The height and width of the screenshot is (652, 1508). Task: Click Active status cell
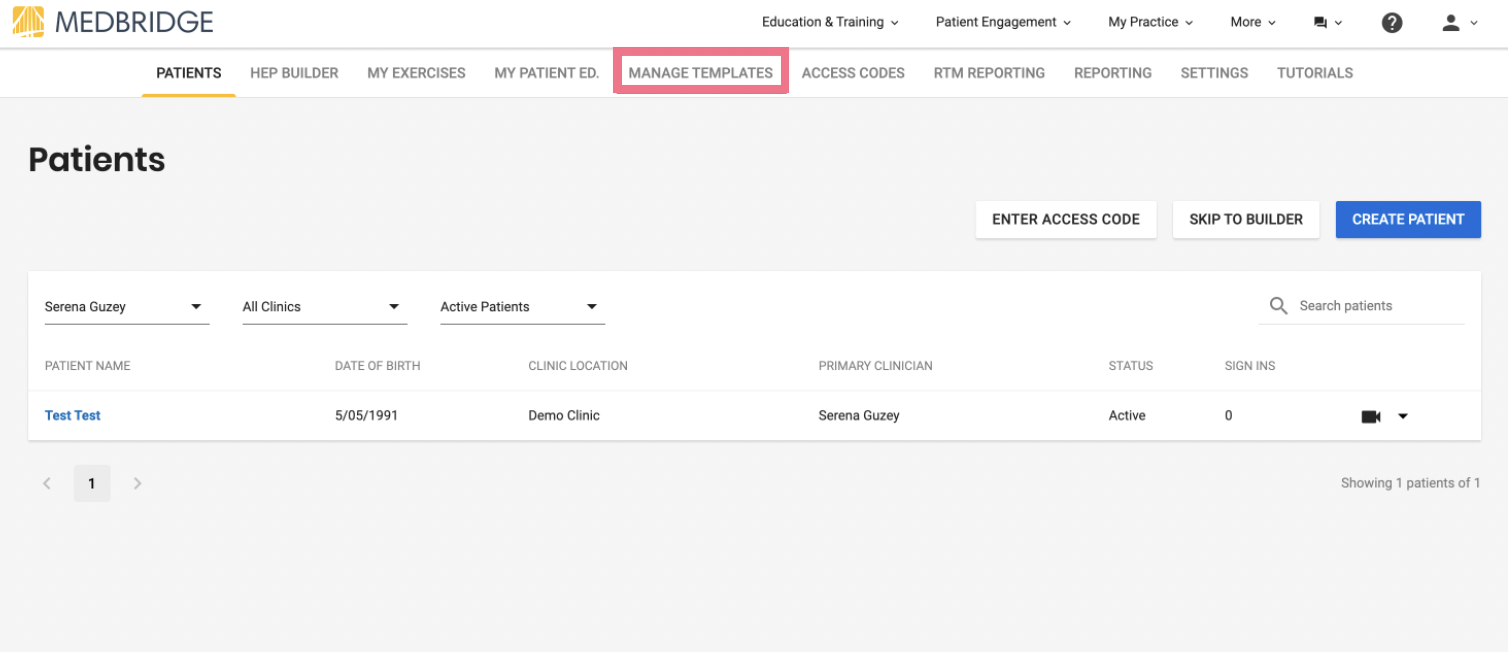[1127, 416]
